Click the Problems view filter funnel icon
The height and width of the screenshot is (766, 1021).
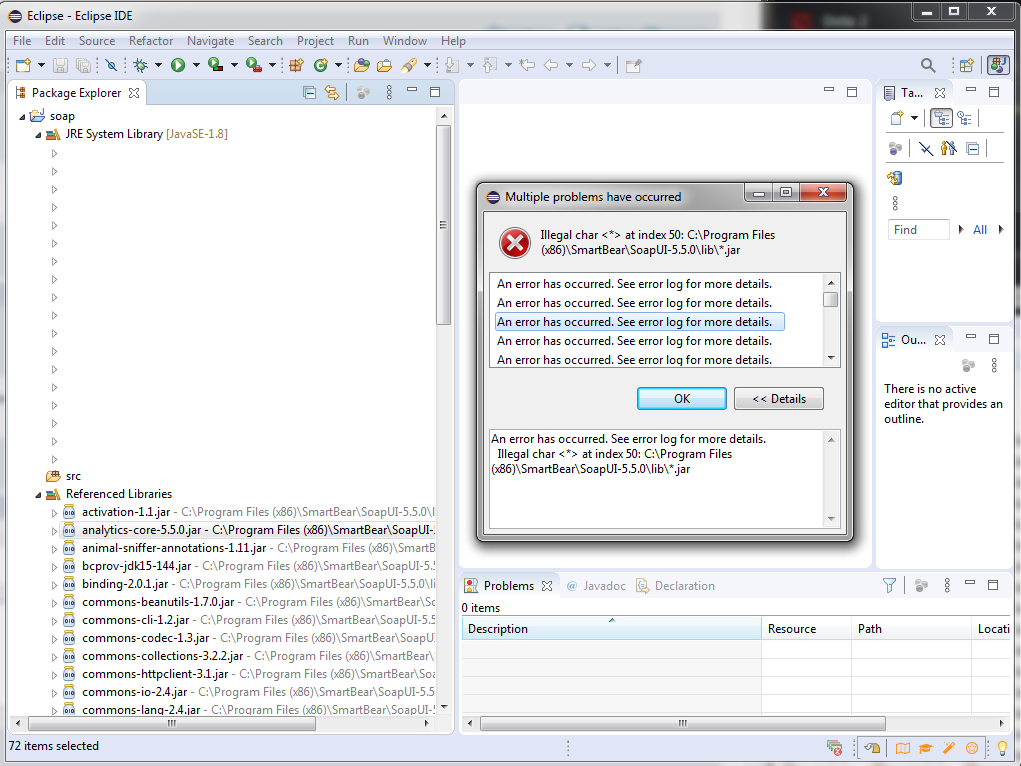[x=889, y=586]
